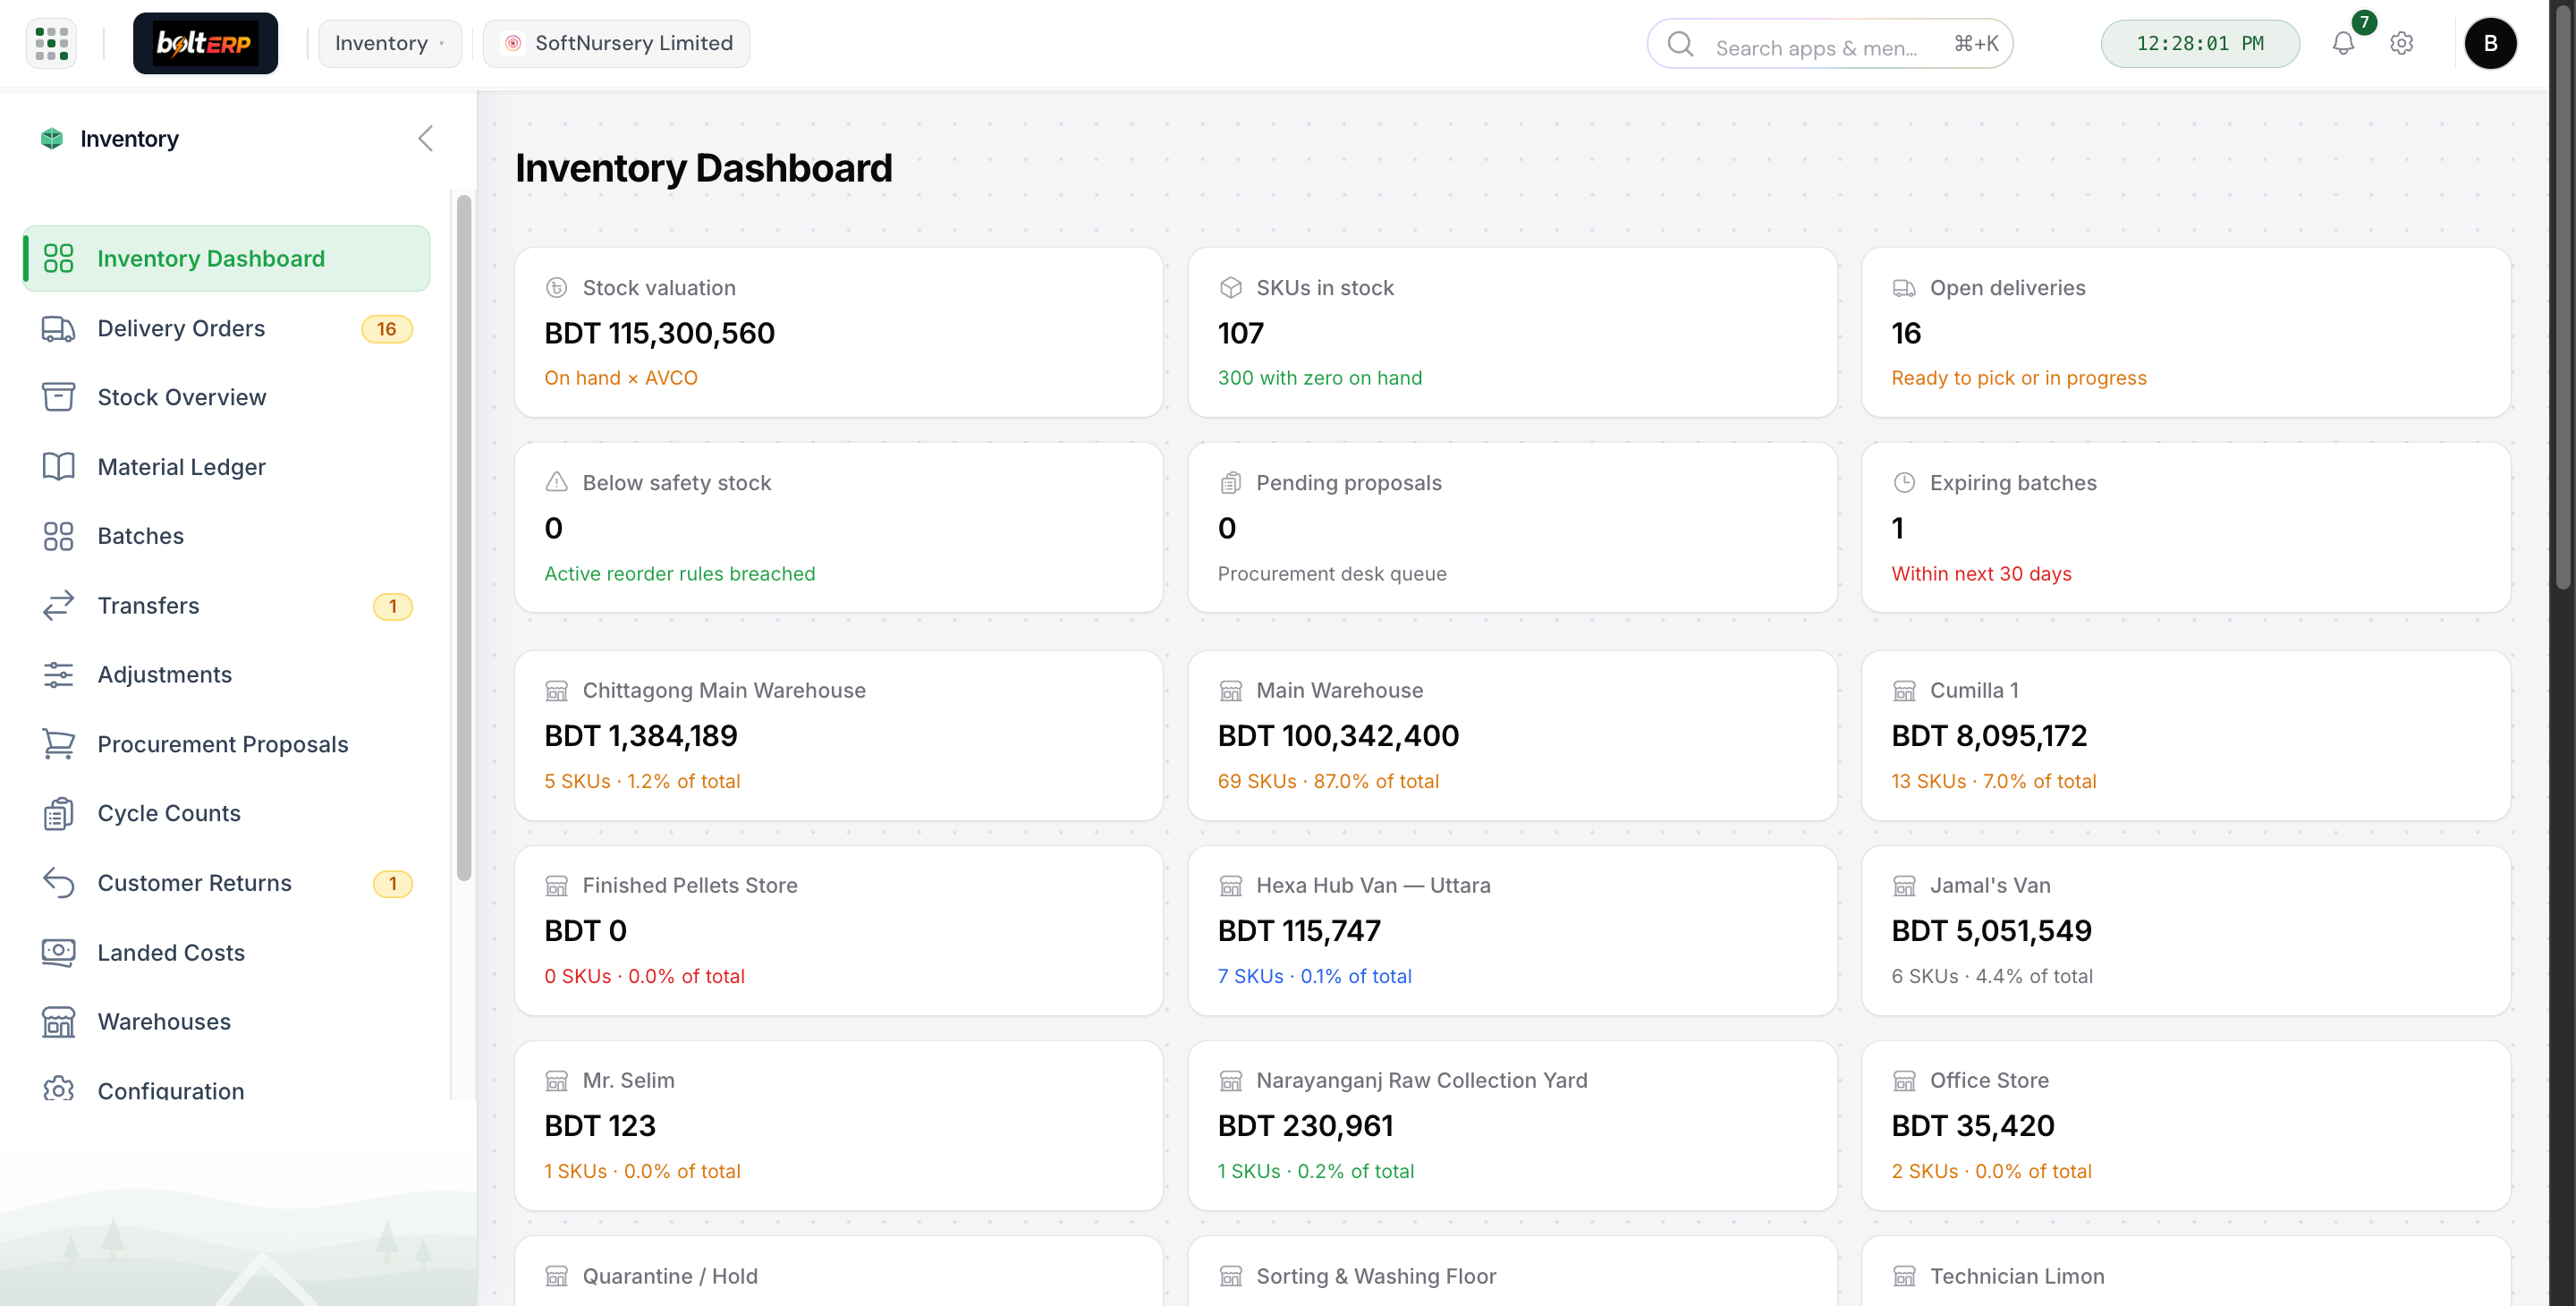Viewport: 2576px width, 1306px height.
Task: Click the Landed Costs money icon
Action: point(58,953)
